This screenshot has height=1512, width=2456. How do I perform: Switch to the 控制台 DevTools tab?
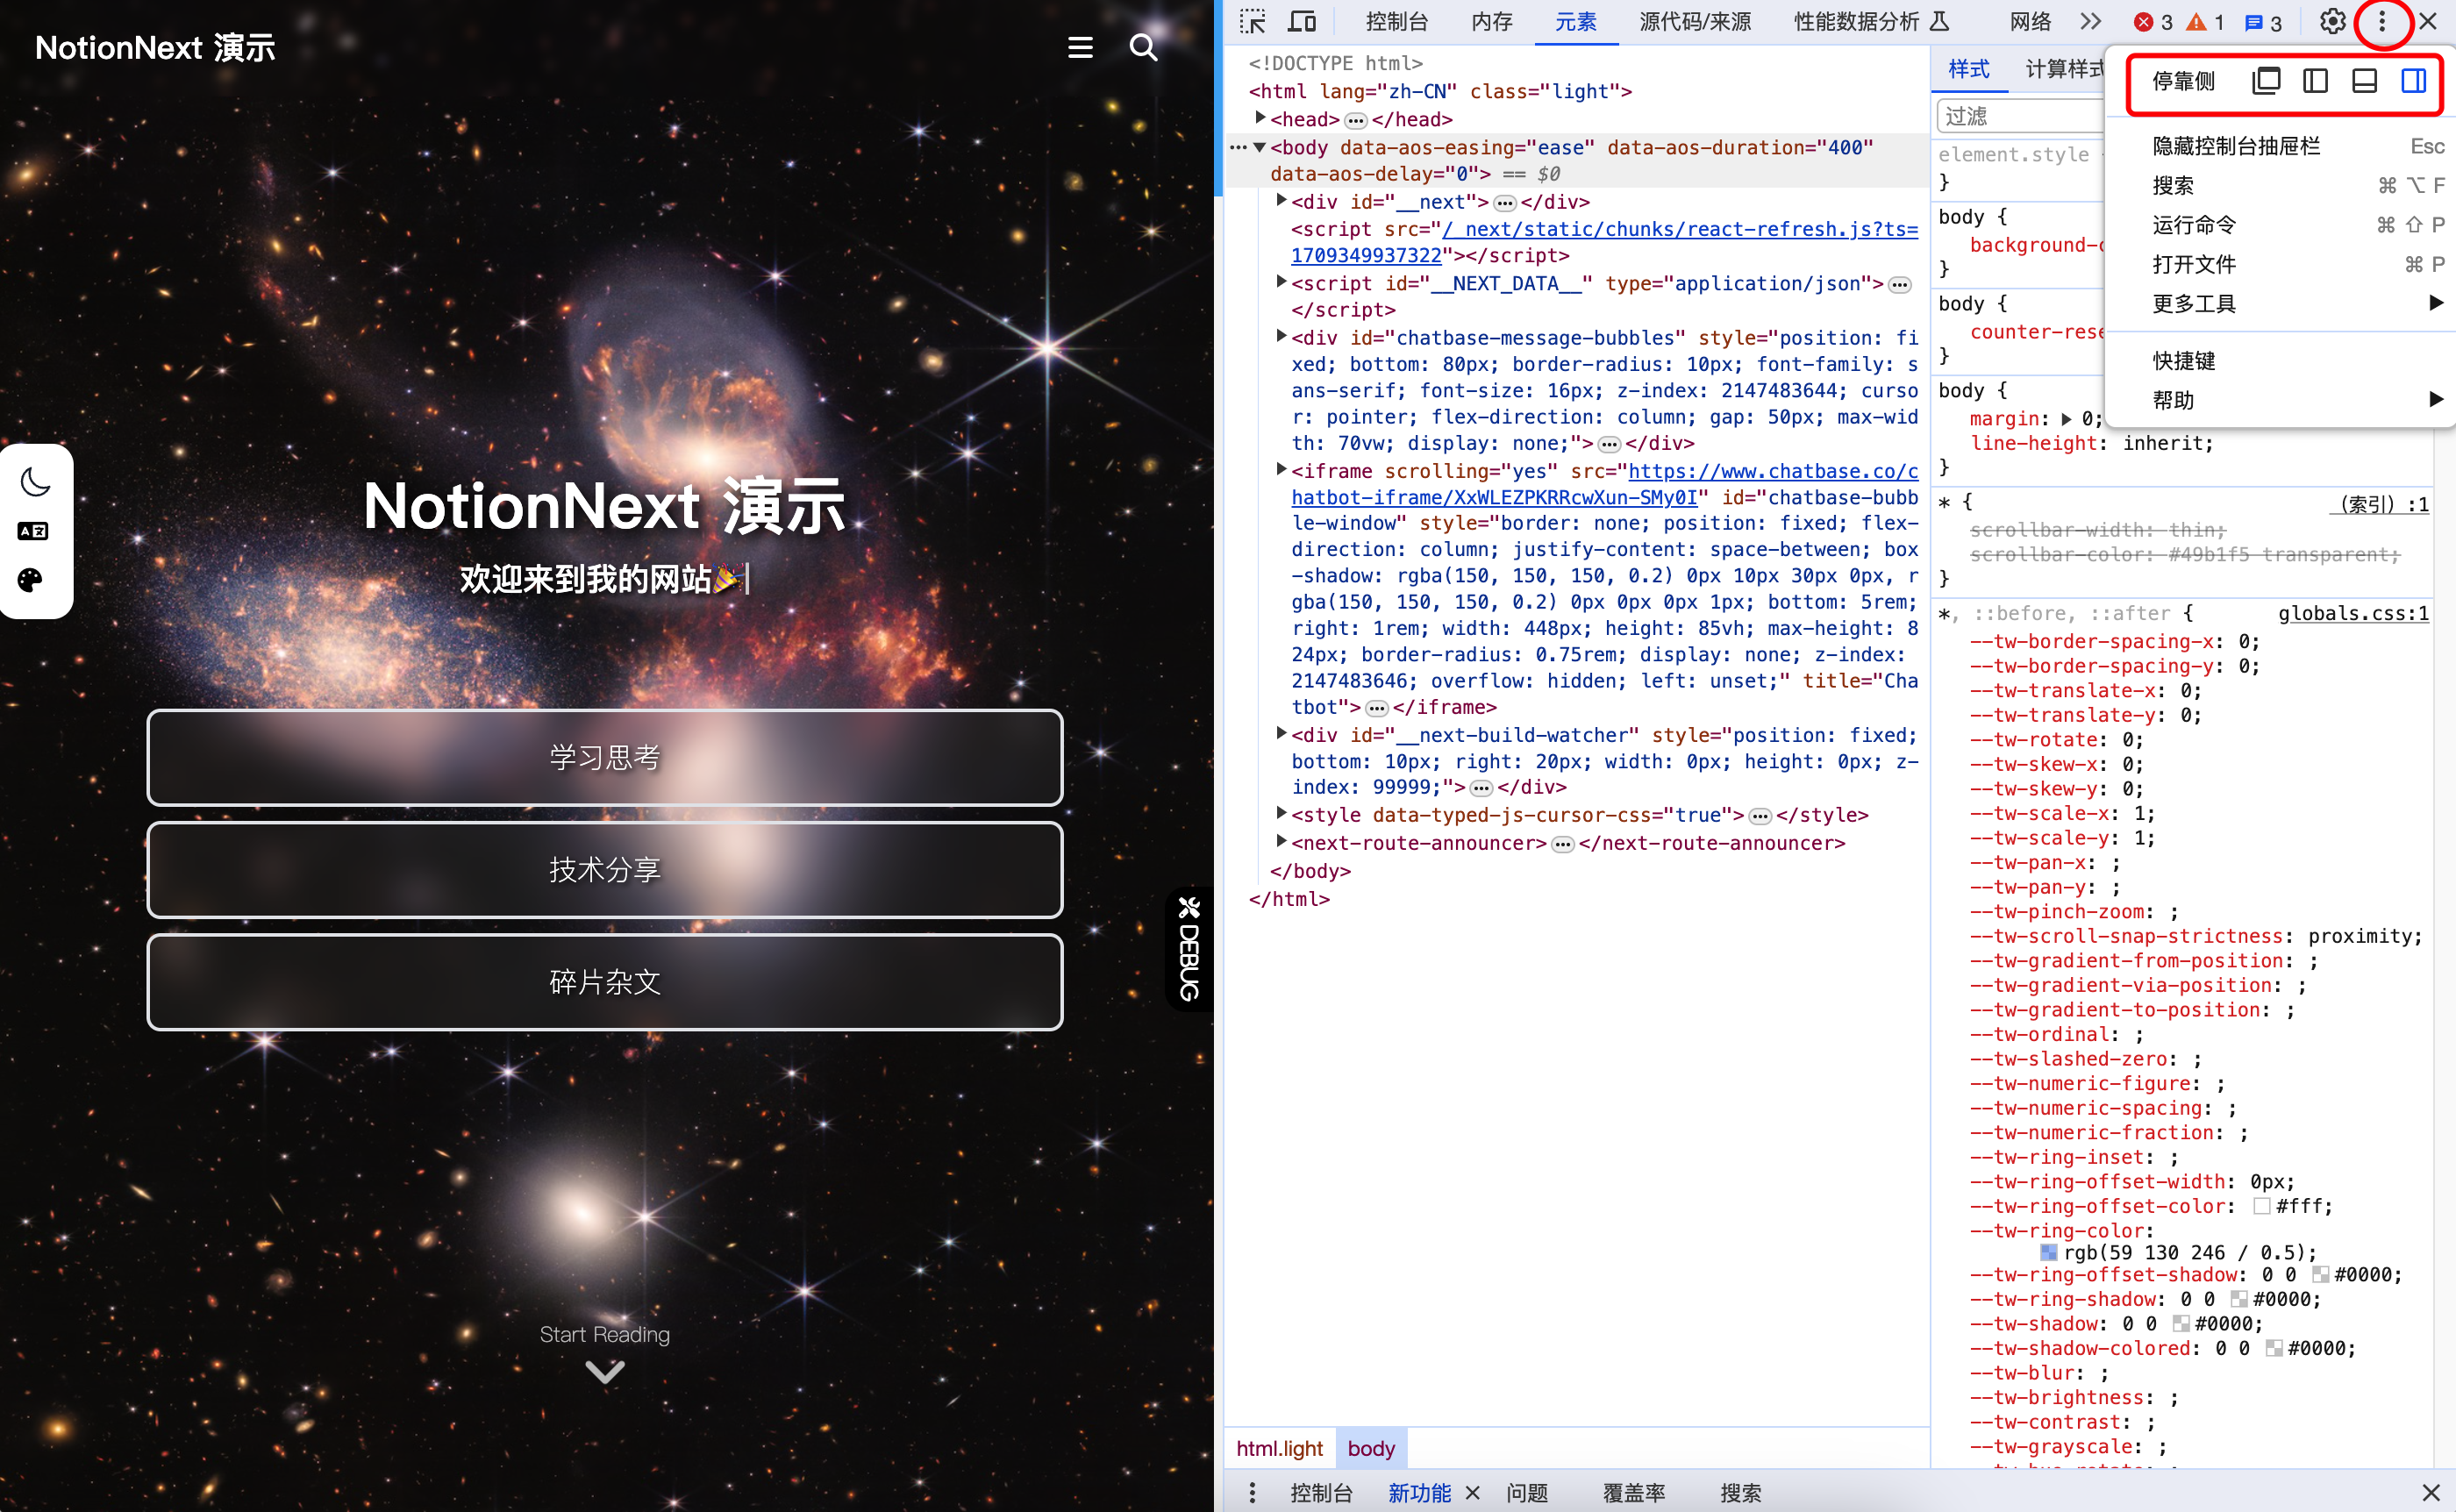click(1397, 22)
